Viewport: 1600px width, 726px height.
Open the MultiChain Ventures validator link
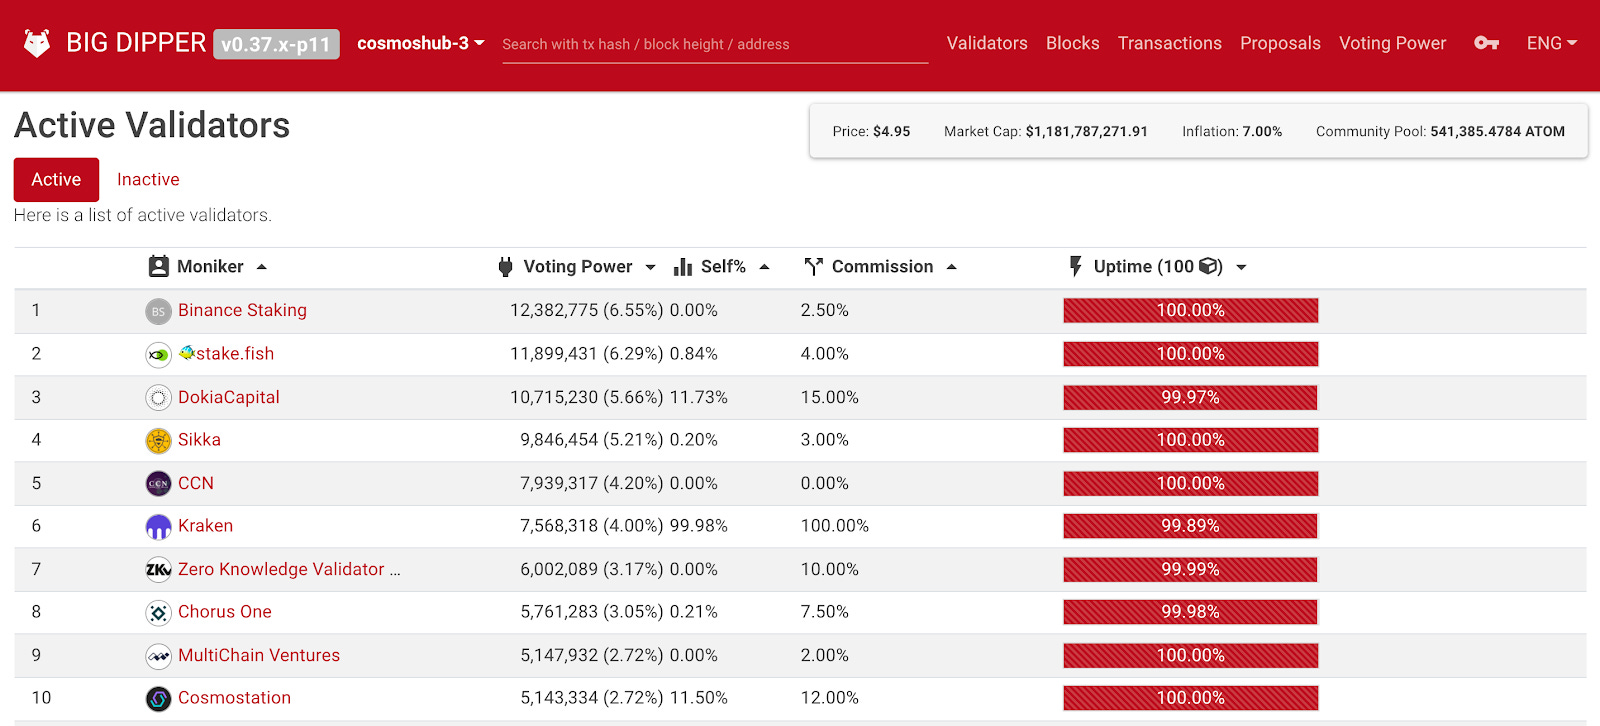tap(259, 655)
